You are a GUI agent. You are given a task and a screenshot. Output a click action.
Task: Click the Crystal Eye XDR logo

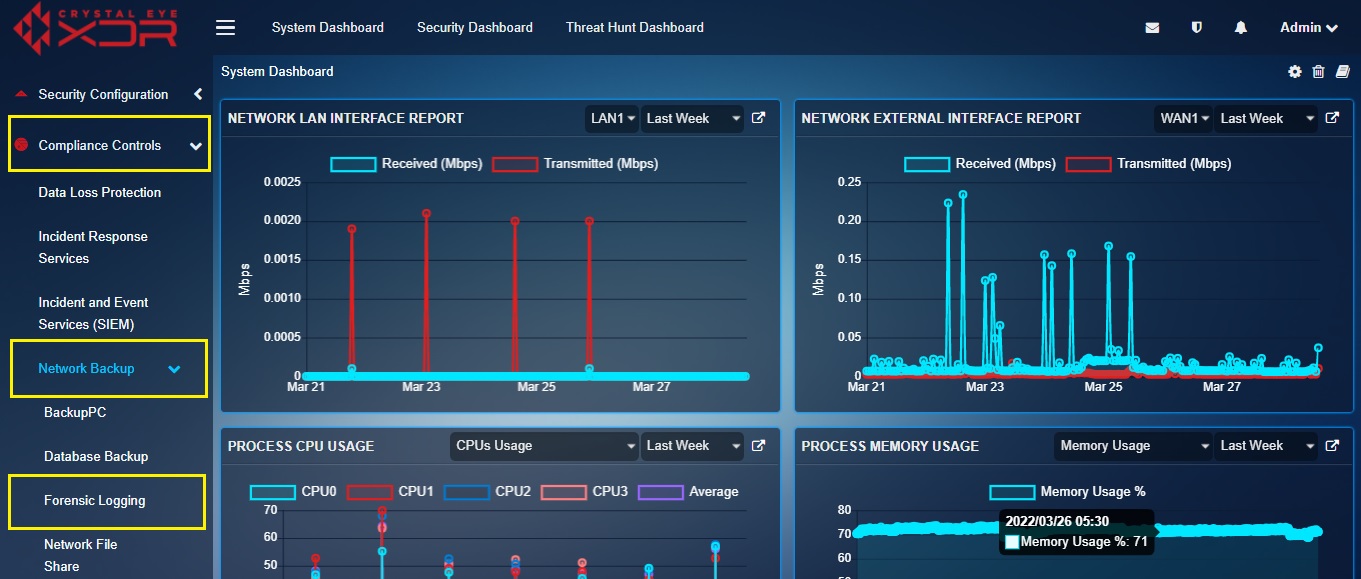tap(95, 29)
